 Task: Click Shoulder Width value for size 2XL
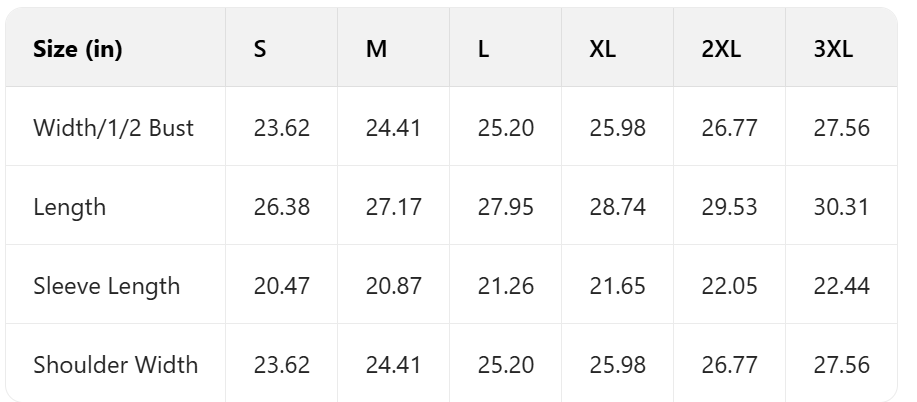tap(730, 365)
